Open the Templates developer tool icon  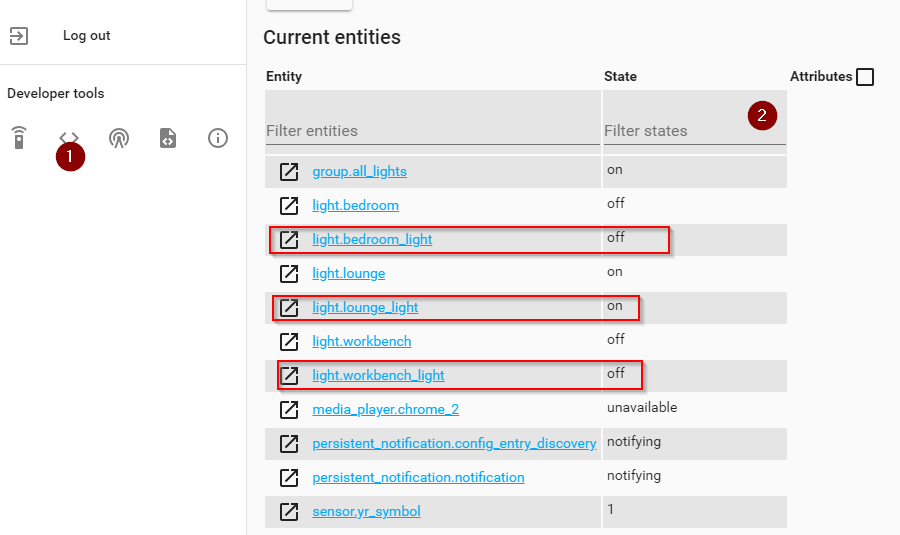[168, 138]
